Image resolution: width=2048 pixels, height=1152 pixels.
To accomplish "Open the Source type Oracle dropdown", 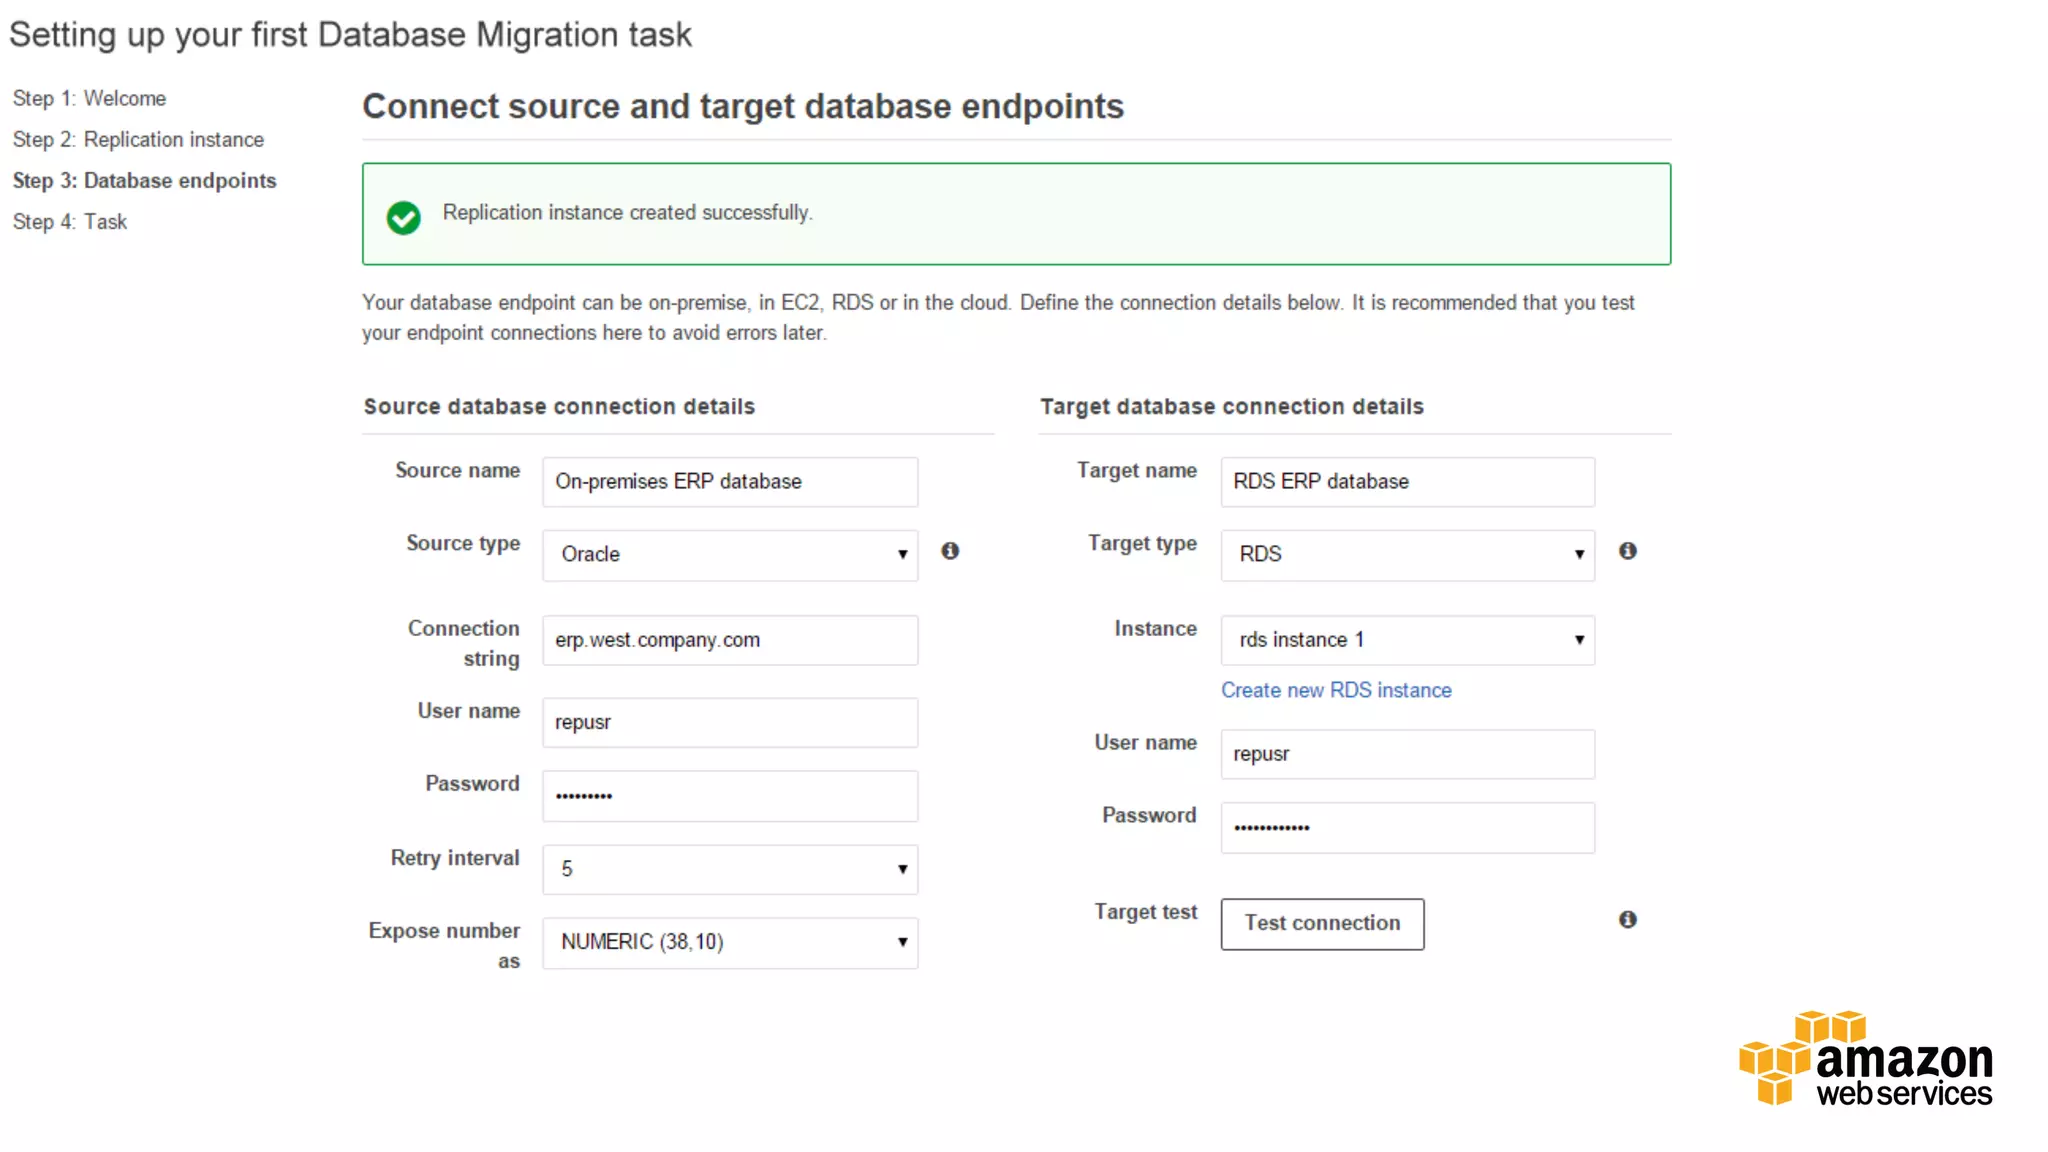I will pos(730,555).
